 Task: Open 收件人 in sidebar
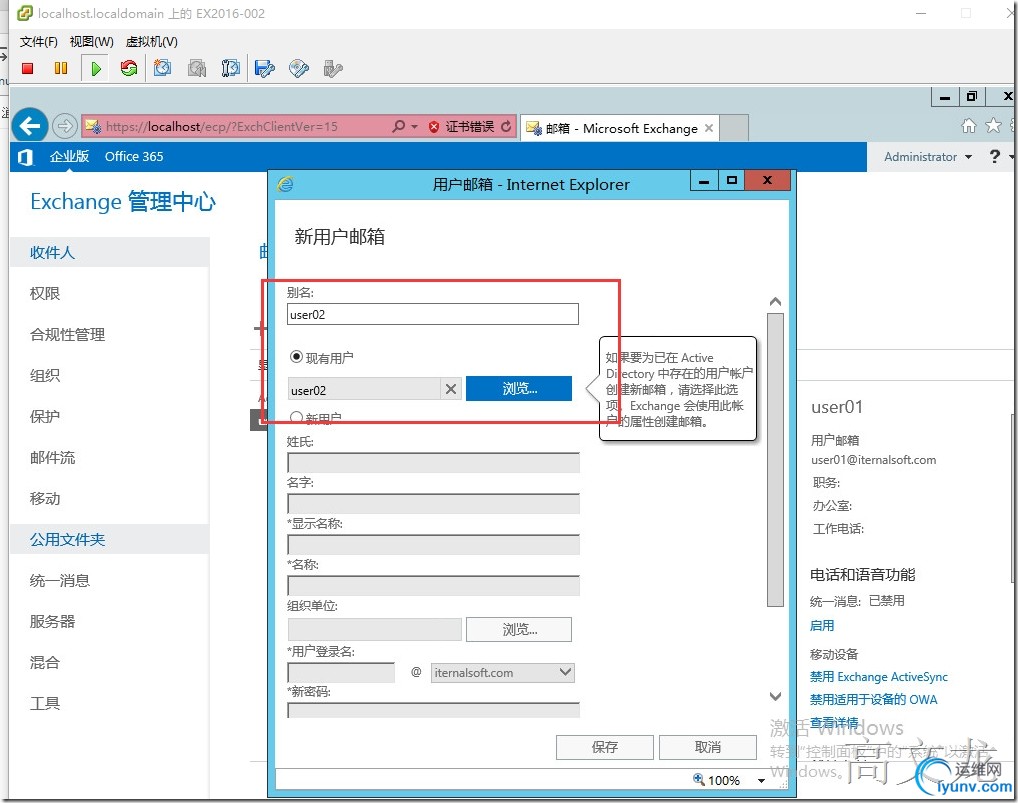[x=109, y=253]
